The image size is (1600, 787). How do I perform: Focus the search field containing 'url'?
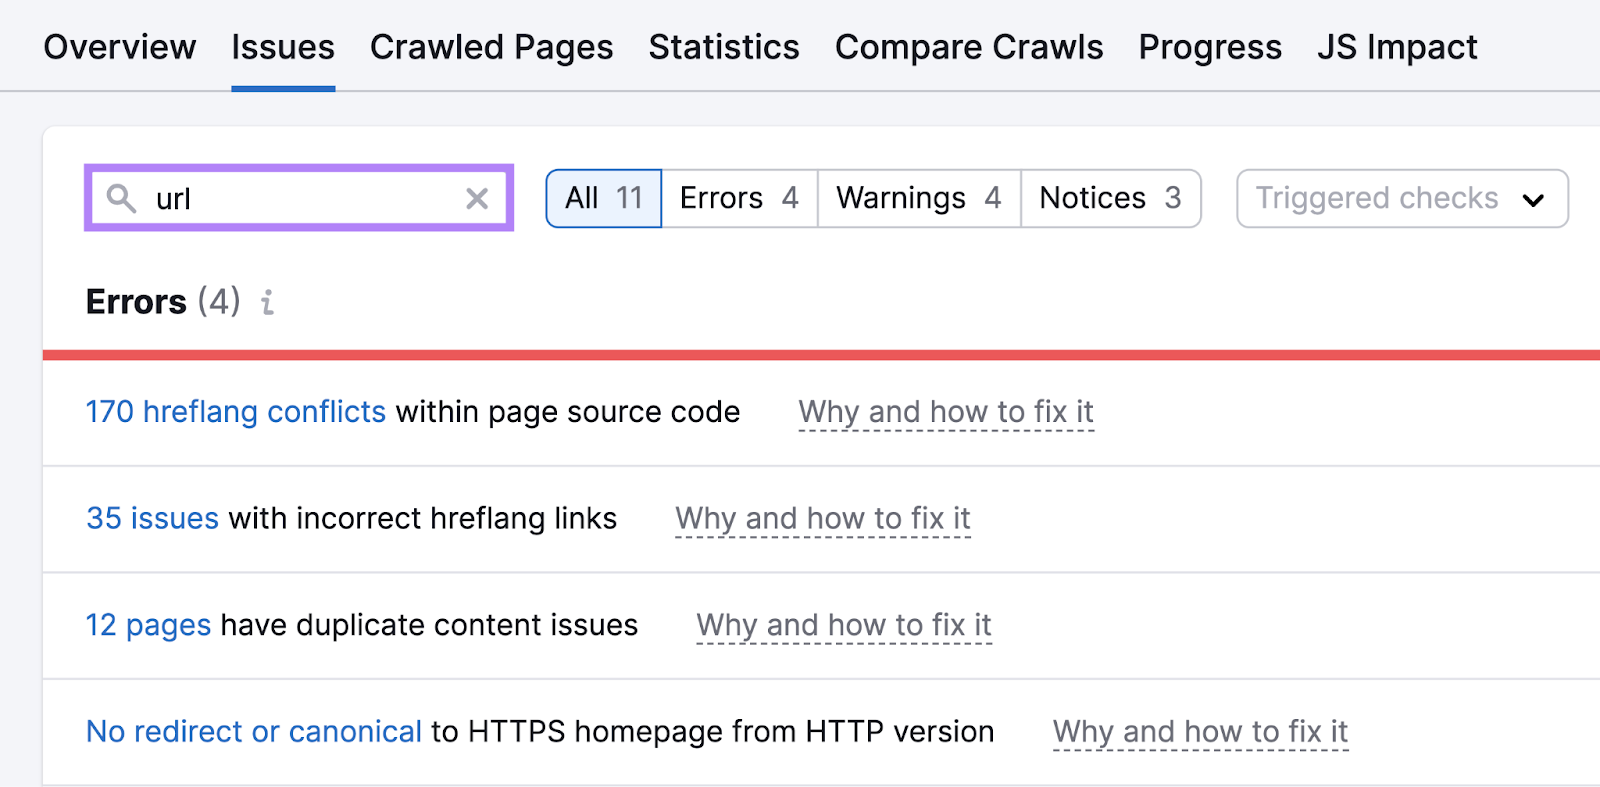[299, 198]
